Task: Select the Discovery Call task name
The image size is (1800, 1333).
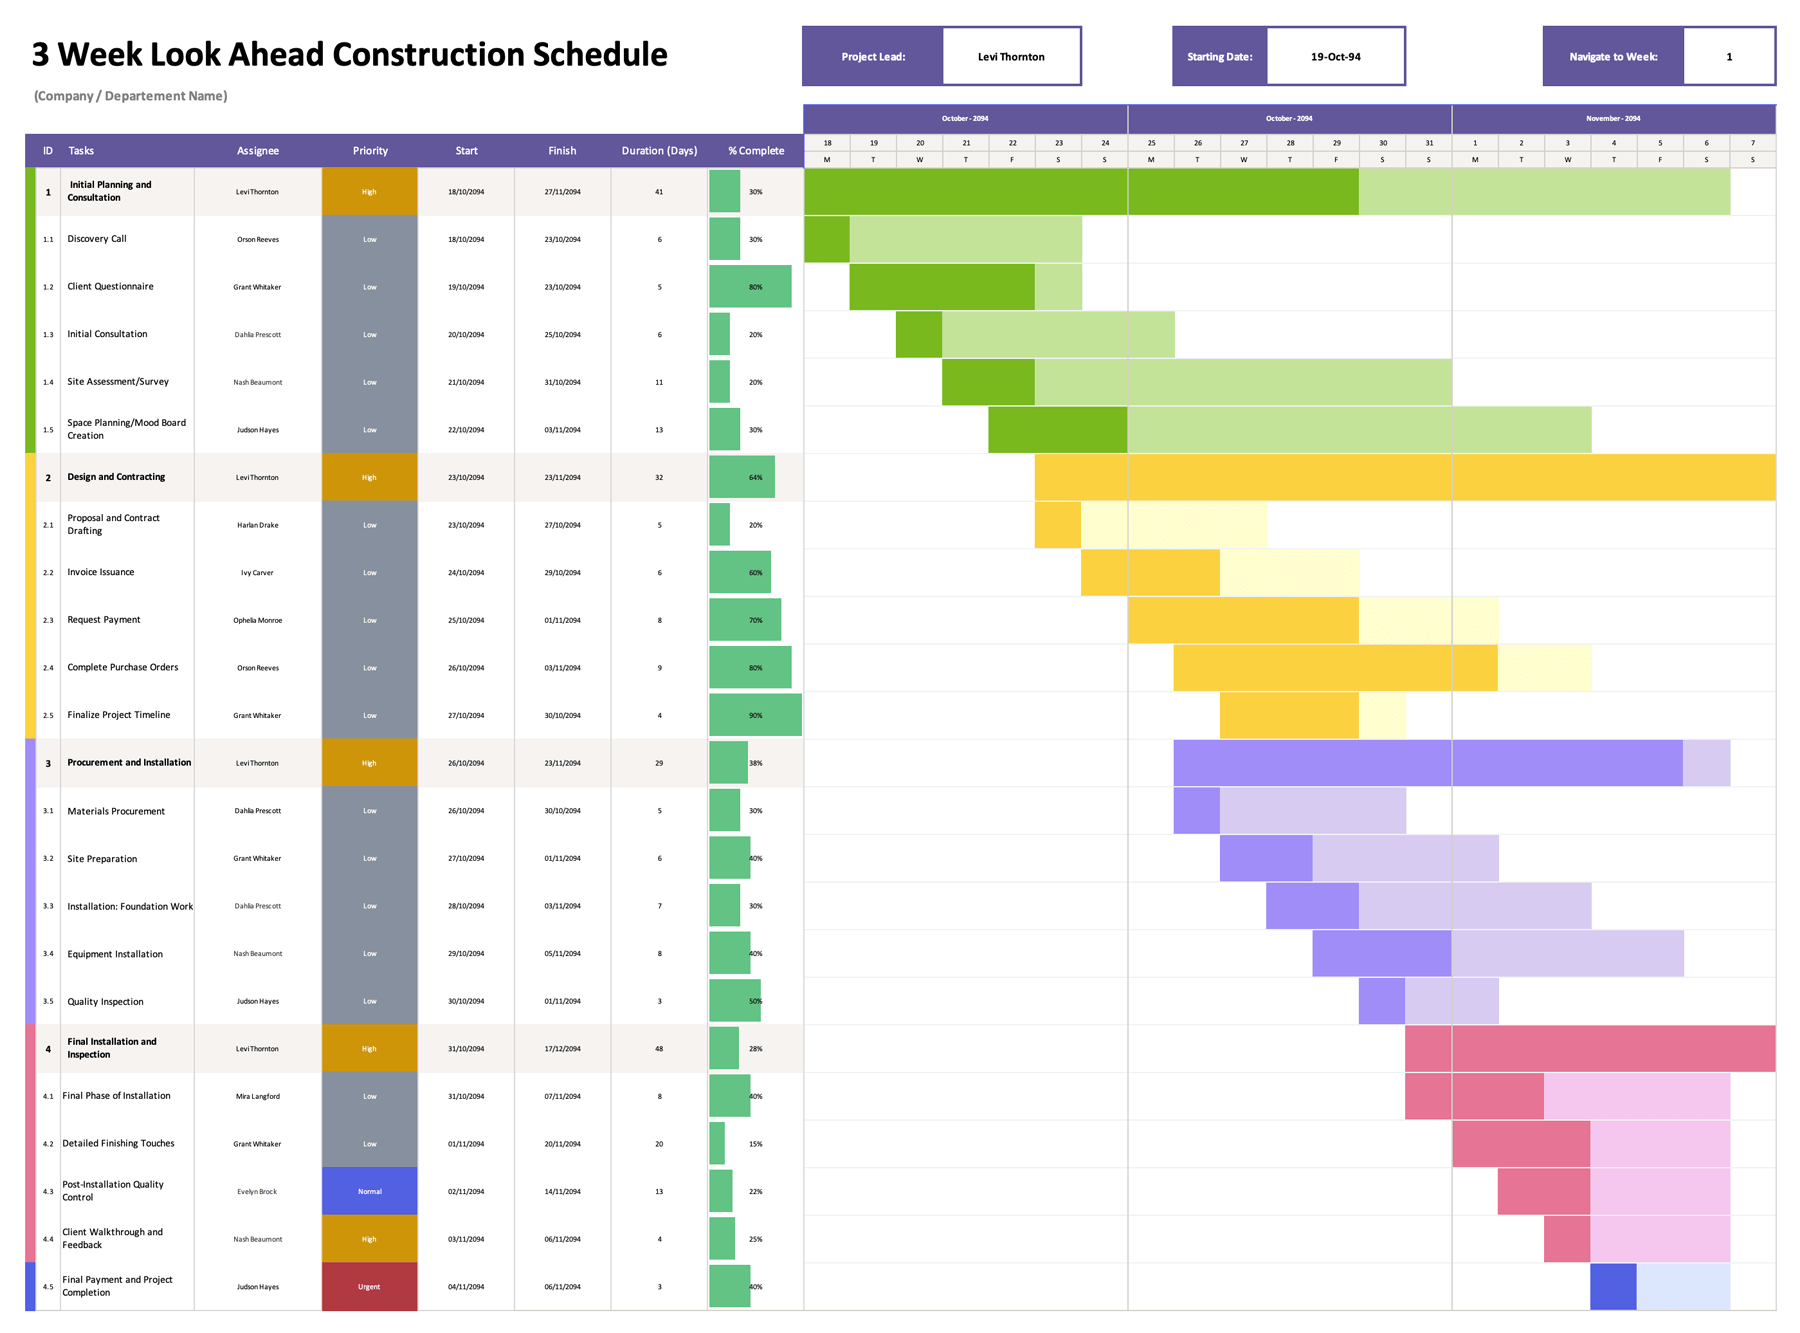Action: tap(97, 239)
